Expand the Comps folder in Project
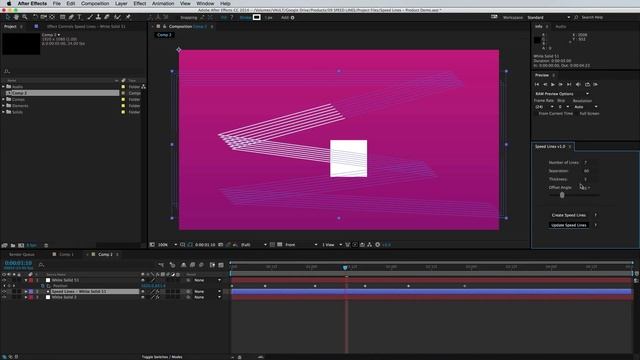 tap(3, 99)
